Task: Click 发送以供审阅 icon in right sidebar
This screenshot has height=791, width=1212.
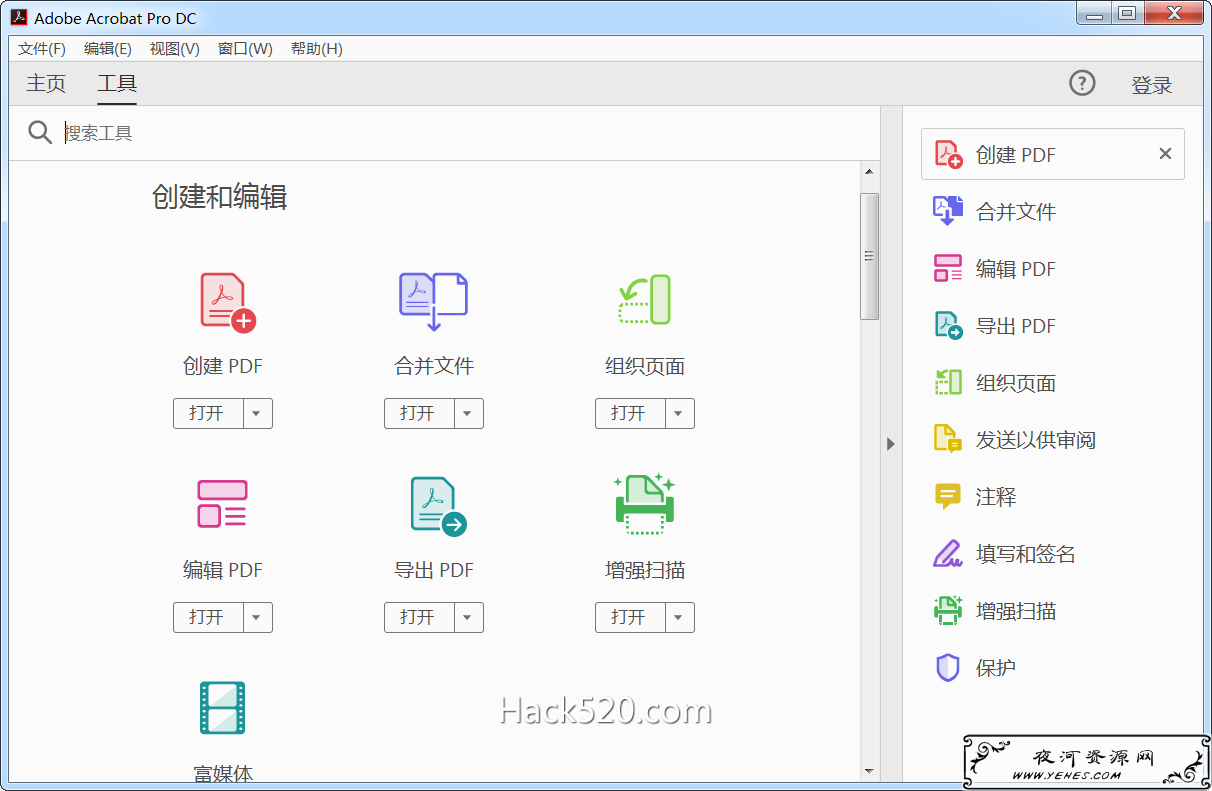Action: click(948, 439)
